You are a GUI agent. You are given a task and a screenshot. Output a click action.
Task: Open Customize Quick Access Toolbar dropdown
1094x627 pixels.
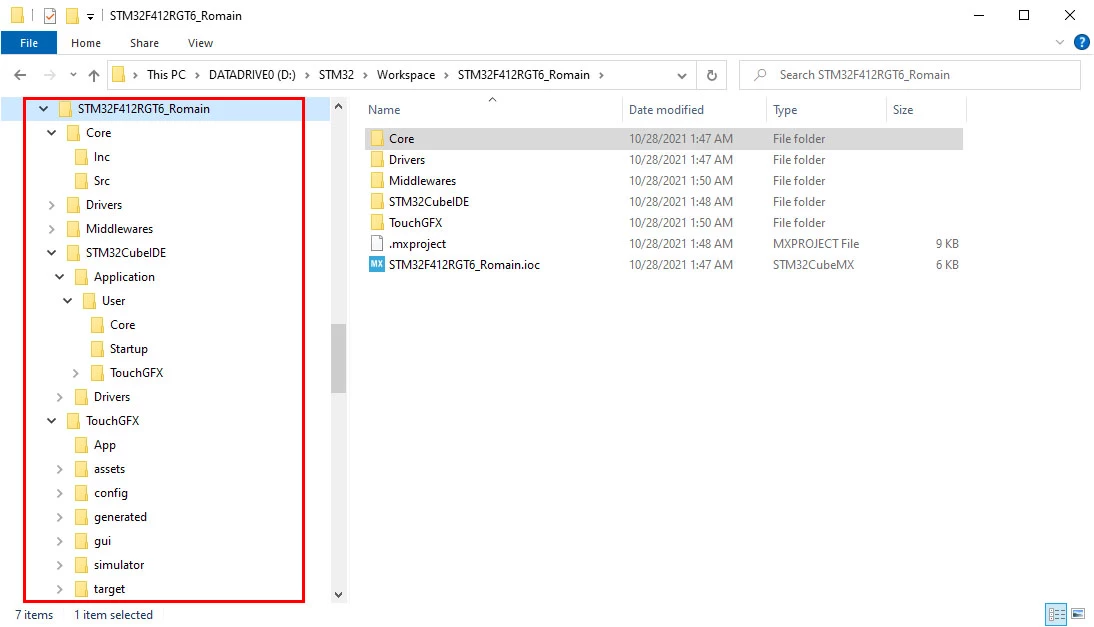(x=90, y=16)
